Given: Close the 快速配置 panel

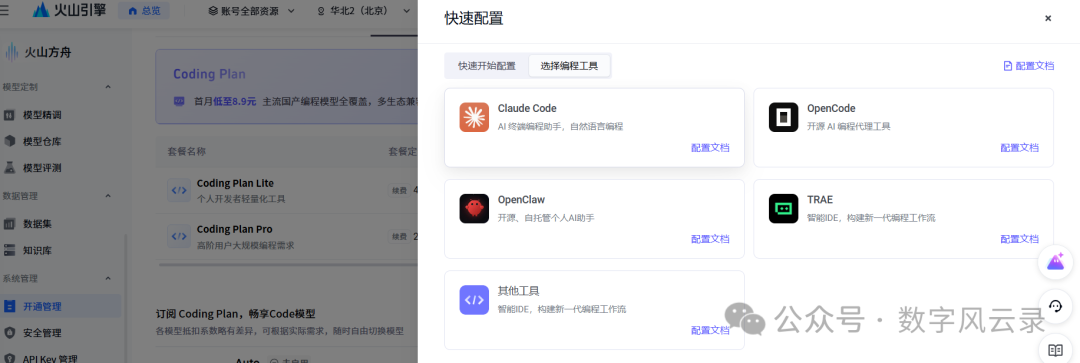Looking at the screenshot, I should point(1048,19).
